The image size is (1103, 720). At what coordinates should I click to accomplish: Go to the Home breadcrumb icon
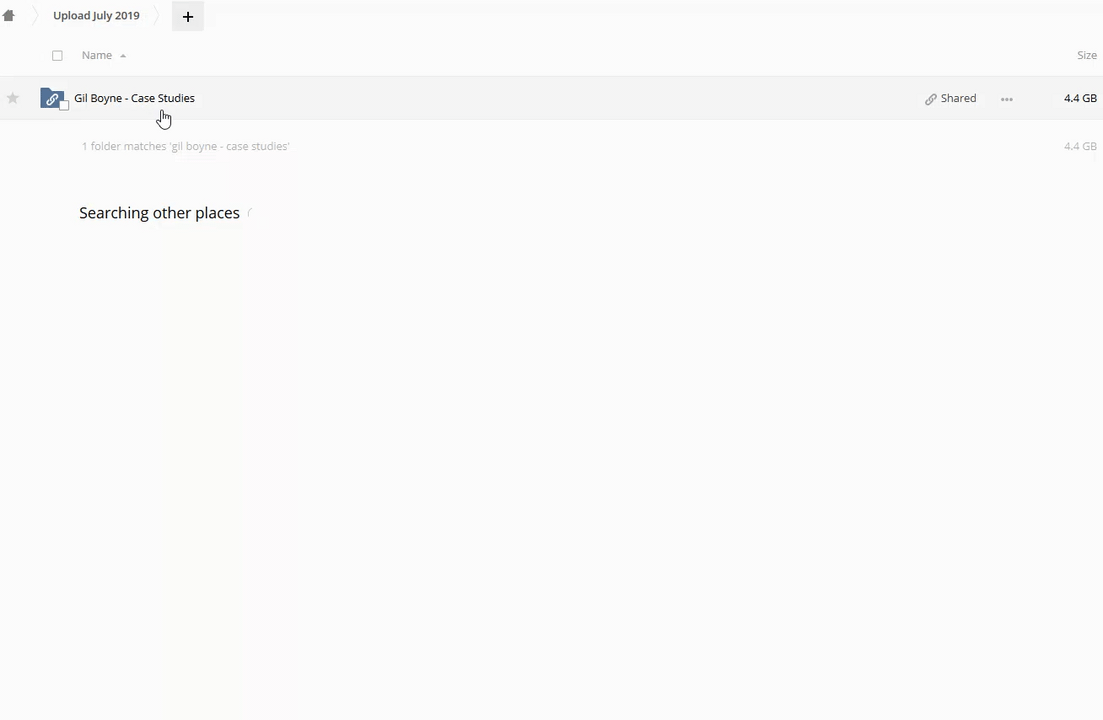click(x=8, y=15)
